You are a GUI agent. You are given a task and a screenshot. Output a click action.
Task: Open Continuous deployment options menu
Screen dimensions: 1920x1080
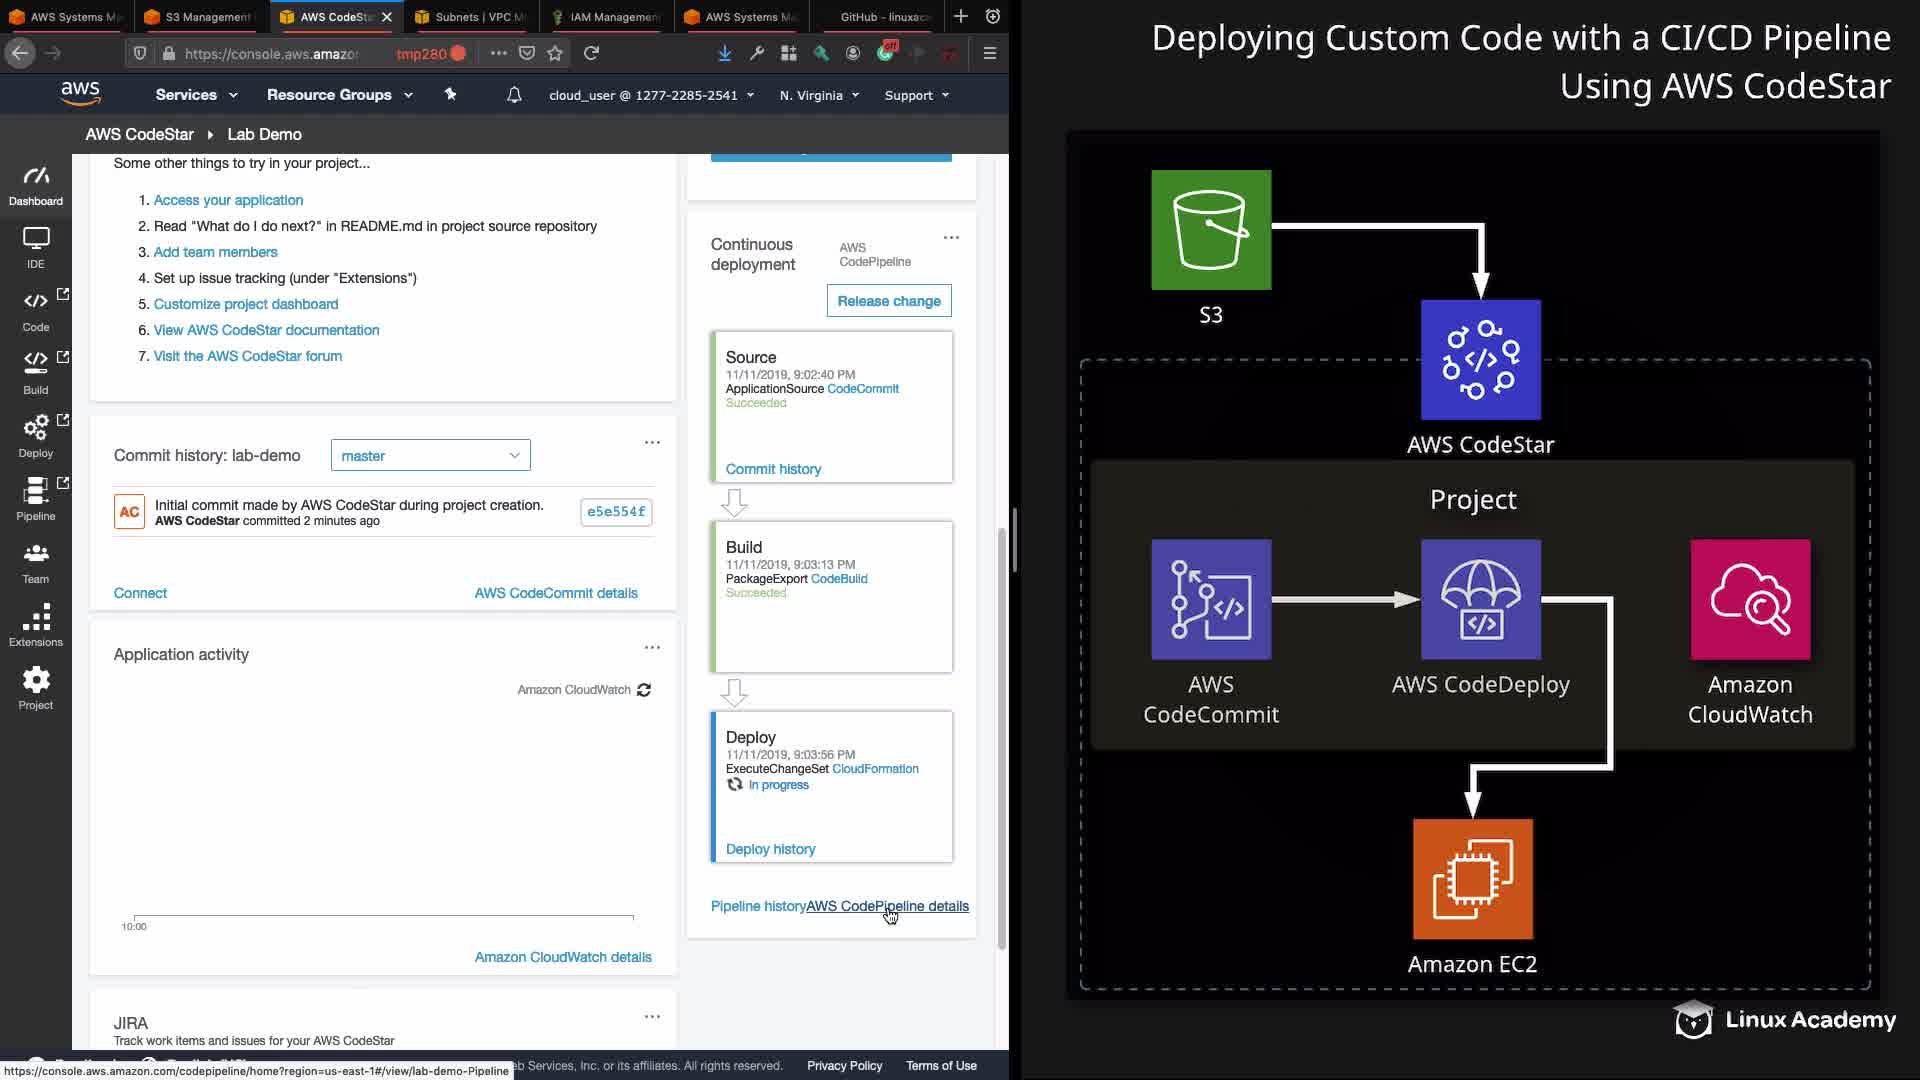(x=951, y=238)
